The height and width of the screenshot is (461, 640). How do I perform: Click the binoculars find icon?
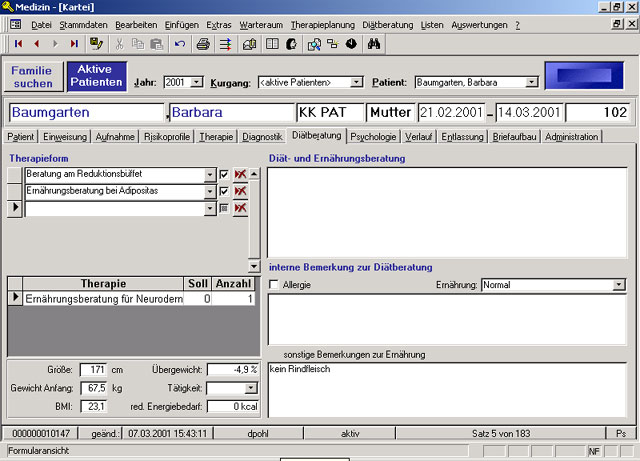point(373,44)
